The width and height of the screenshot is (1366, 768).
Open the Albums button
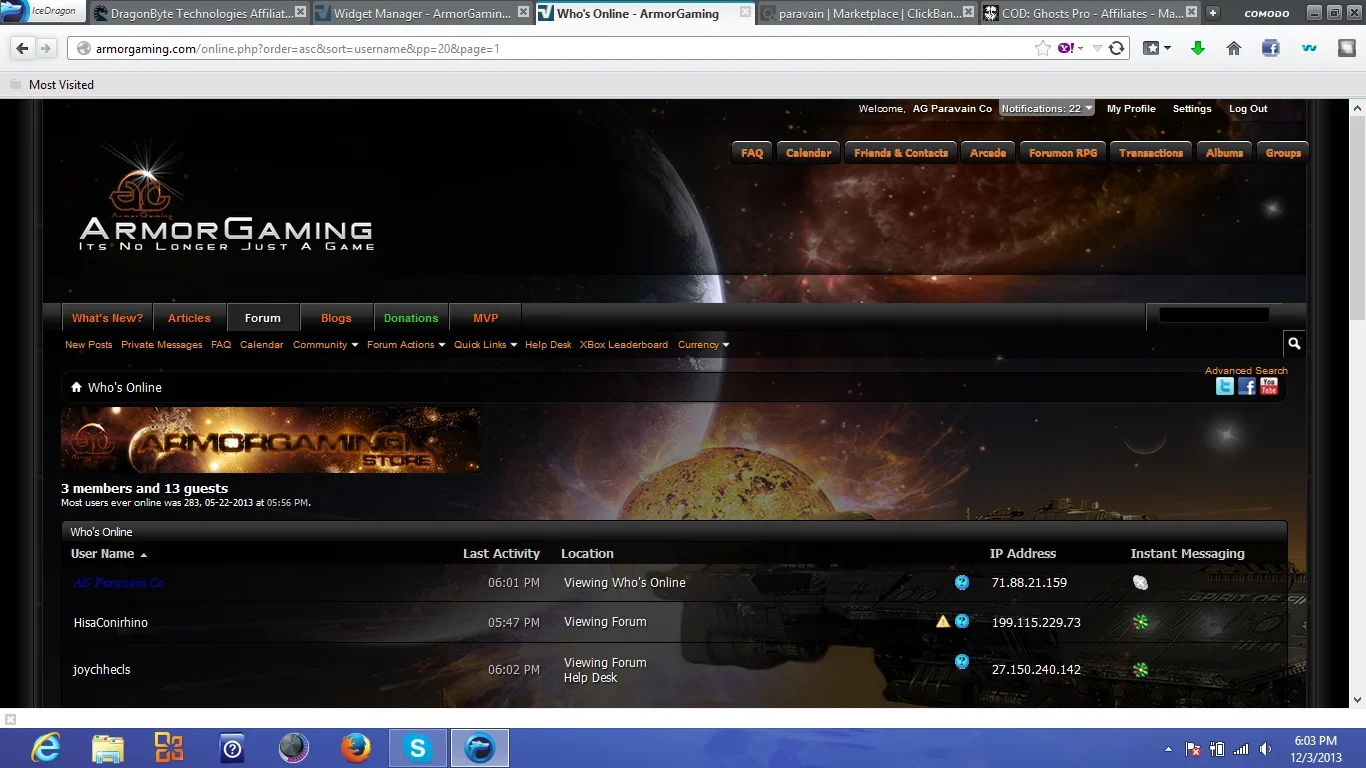1224,153
